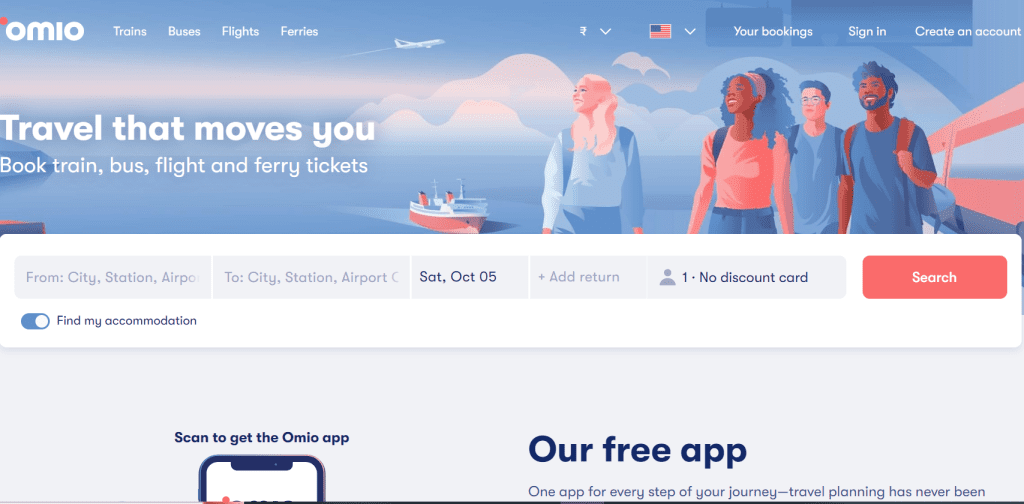Click the US flag language icon
This screenshot has width=1024, height=504.
click(660, 31)
